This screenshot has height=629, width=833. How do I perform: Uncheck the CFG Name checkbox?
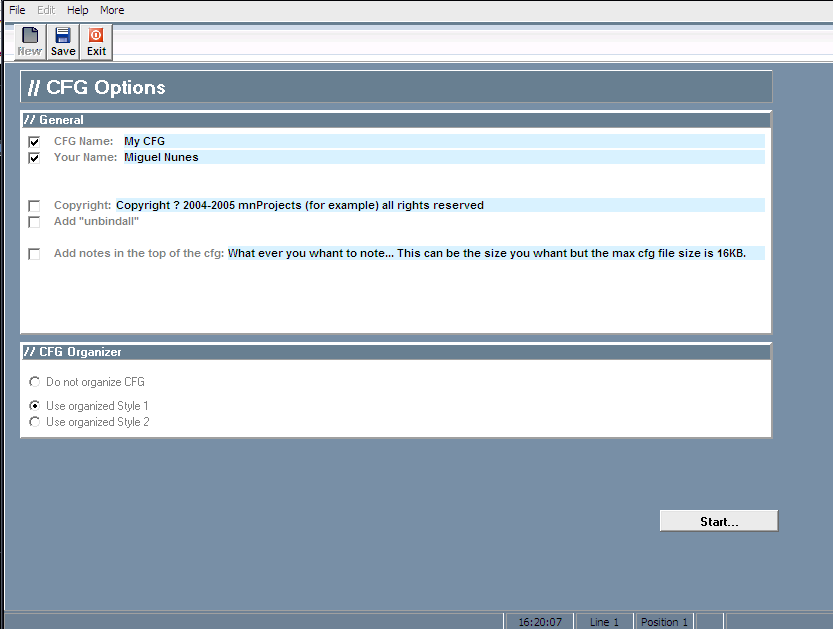[x=34, y=142]
